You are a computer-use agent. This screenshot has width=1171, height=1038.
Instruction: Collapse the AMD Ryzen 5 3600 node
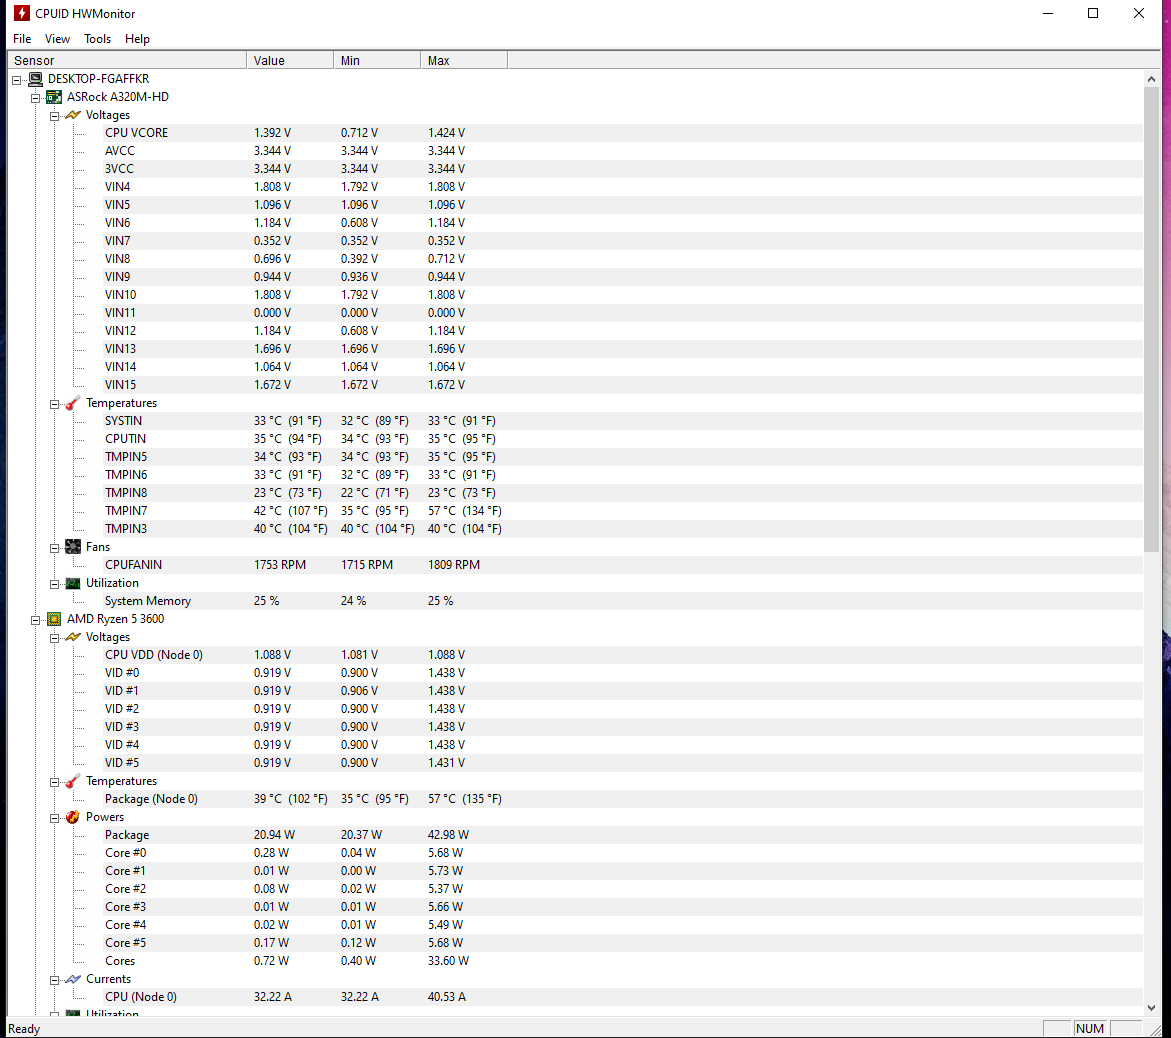pos(35,620)
